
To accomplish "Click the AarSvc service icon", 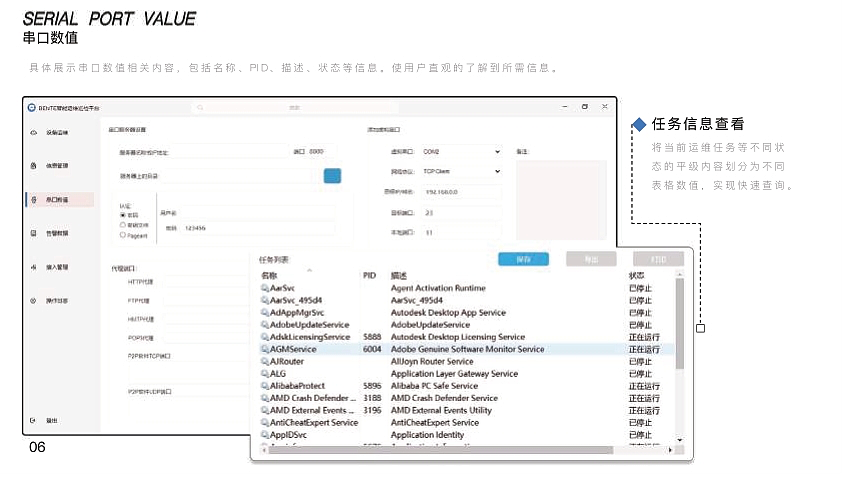I will pyautogui.click(x=265, y=288).
